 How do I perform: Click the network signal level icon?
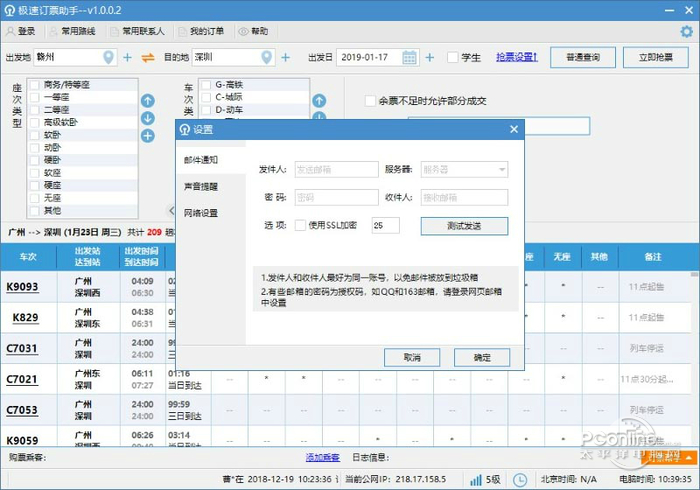[476, 480]
